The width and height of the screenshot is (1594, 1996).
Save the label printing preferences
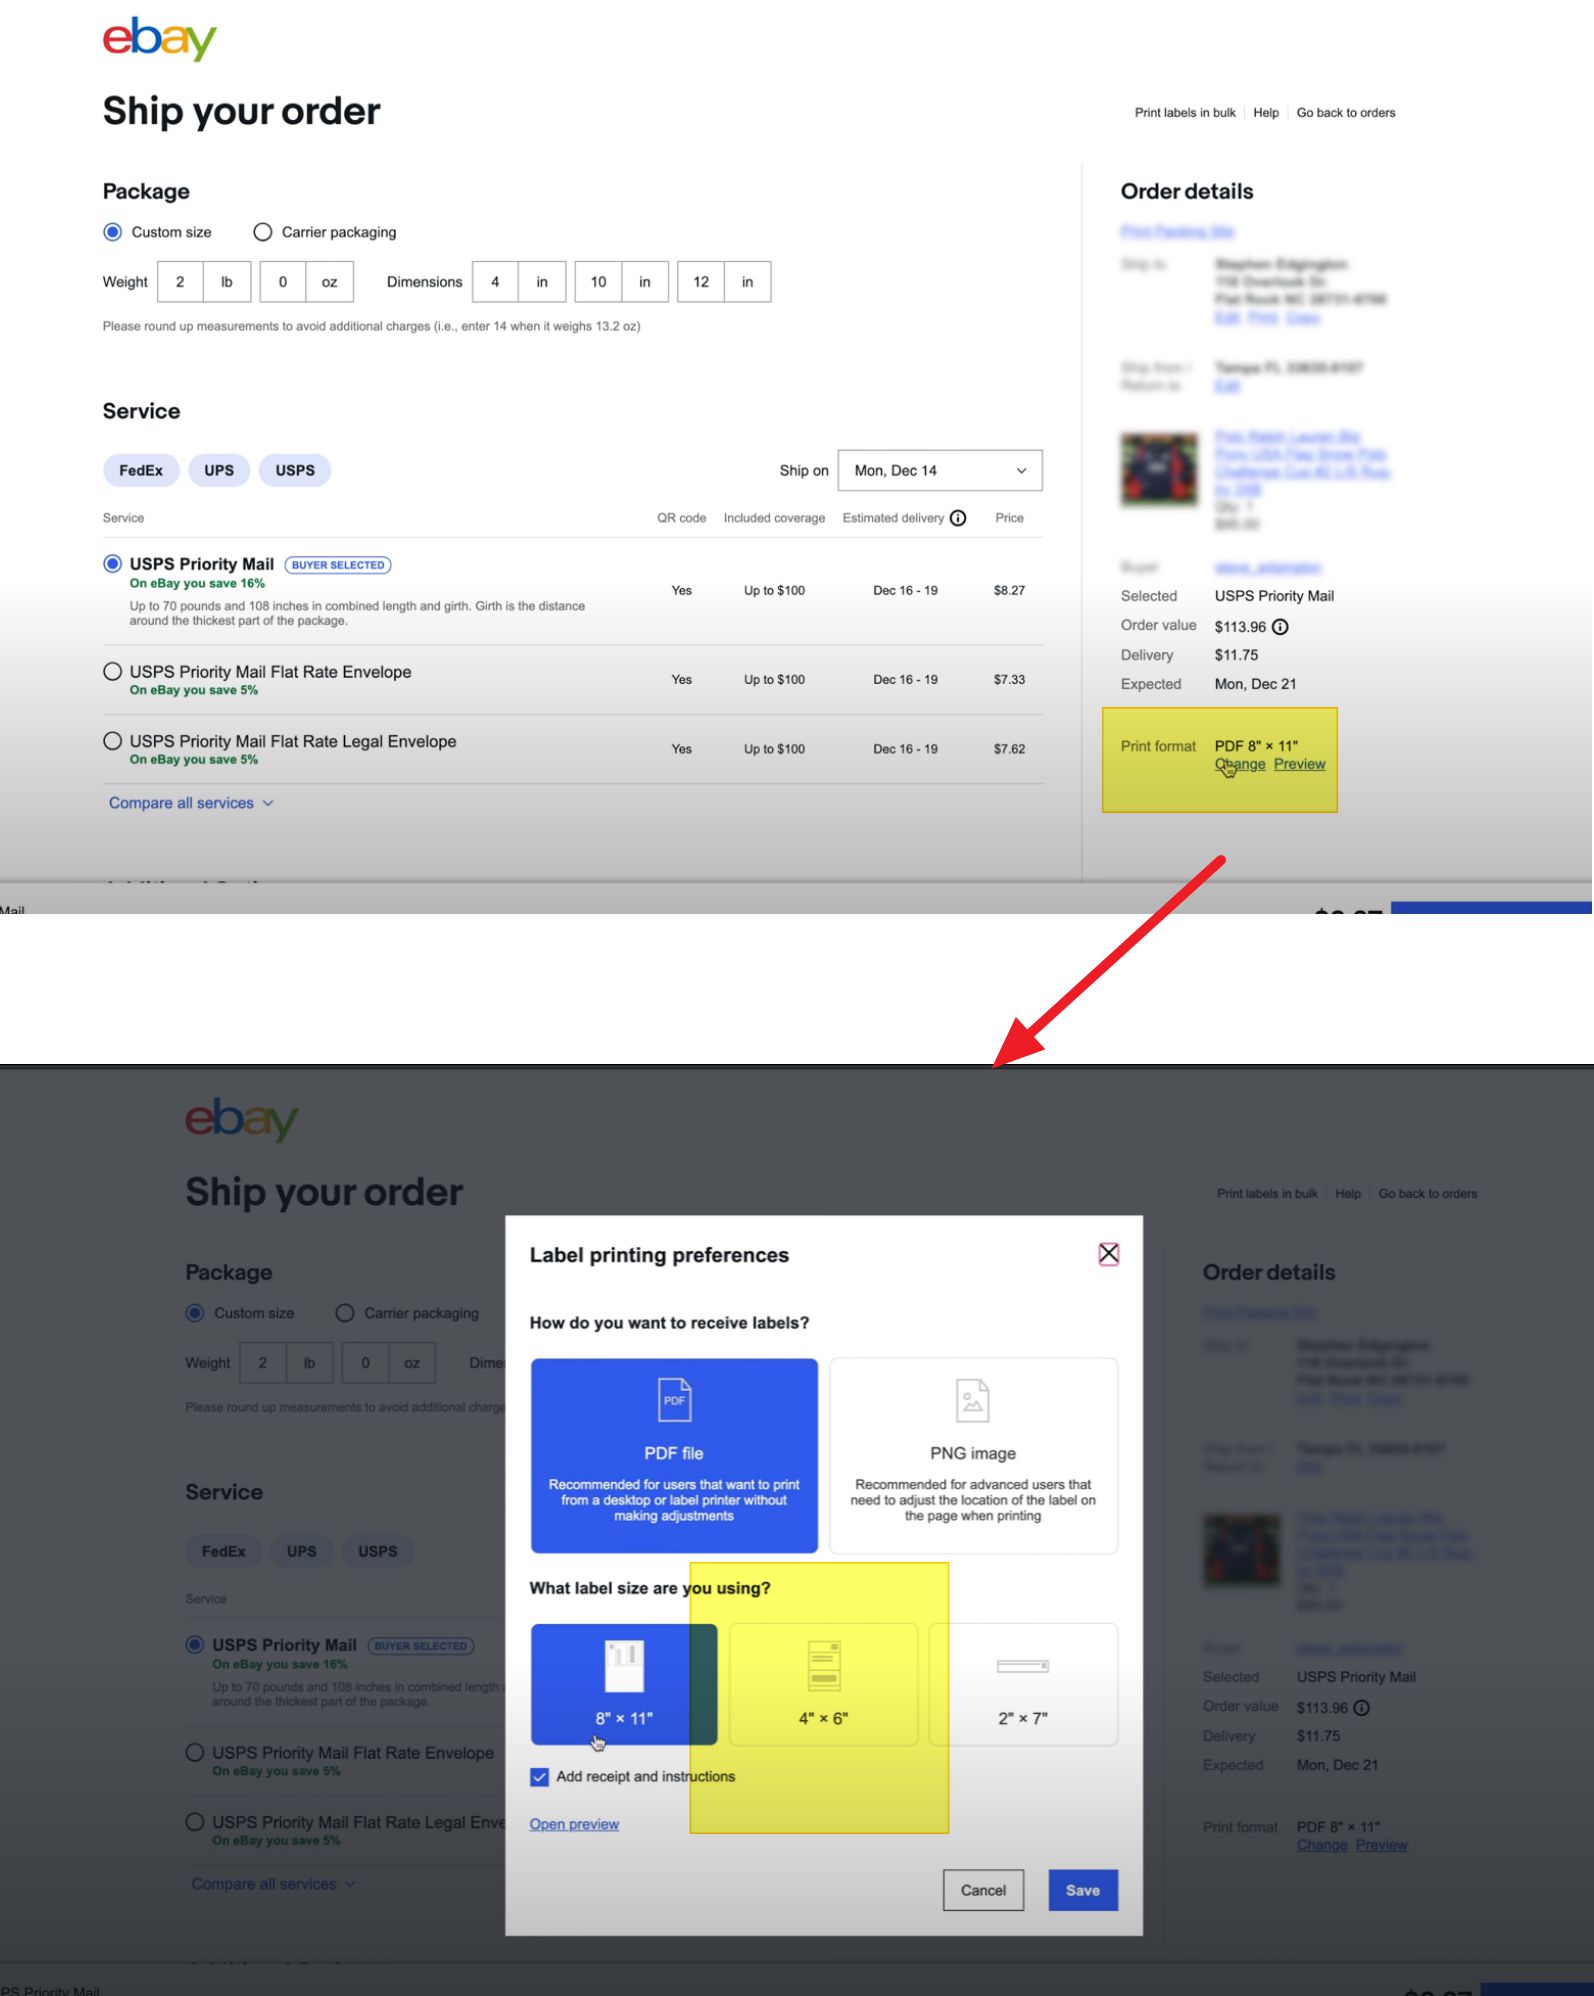[1083, 1890]
